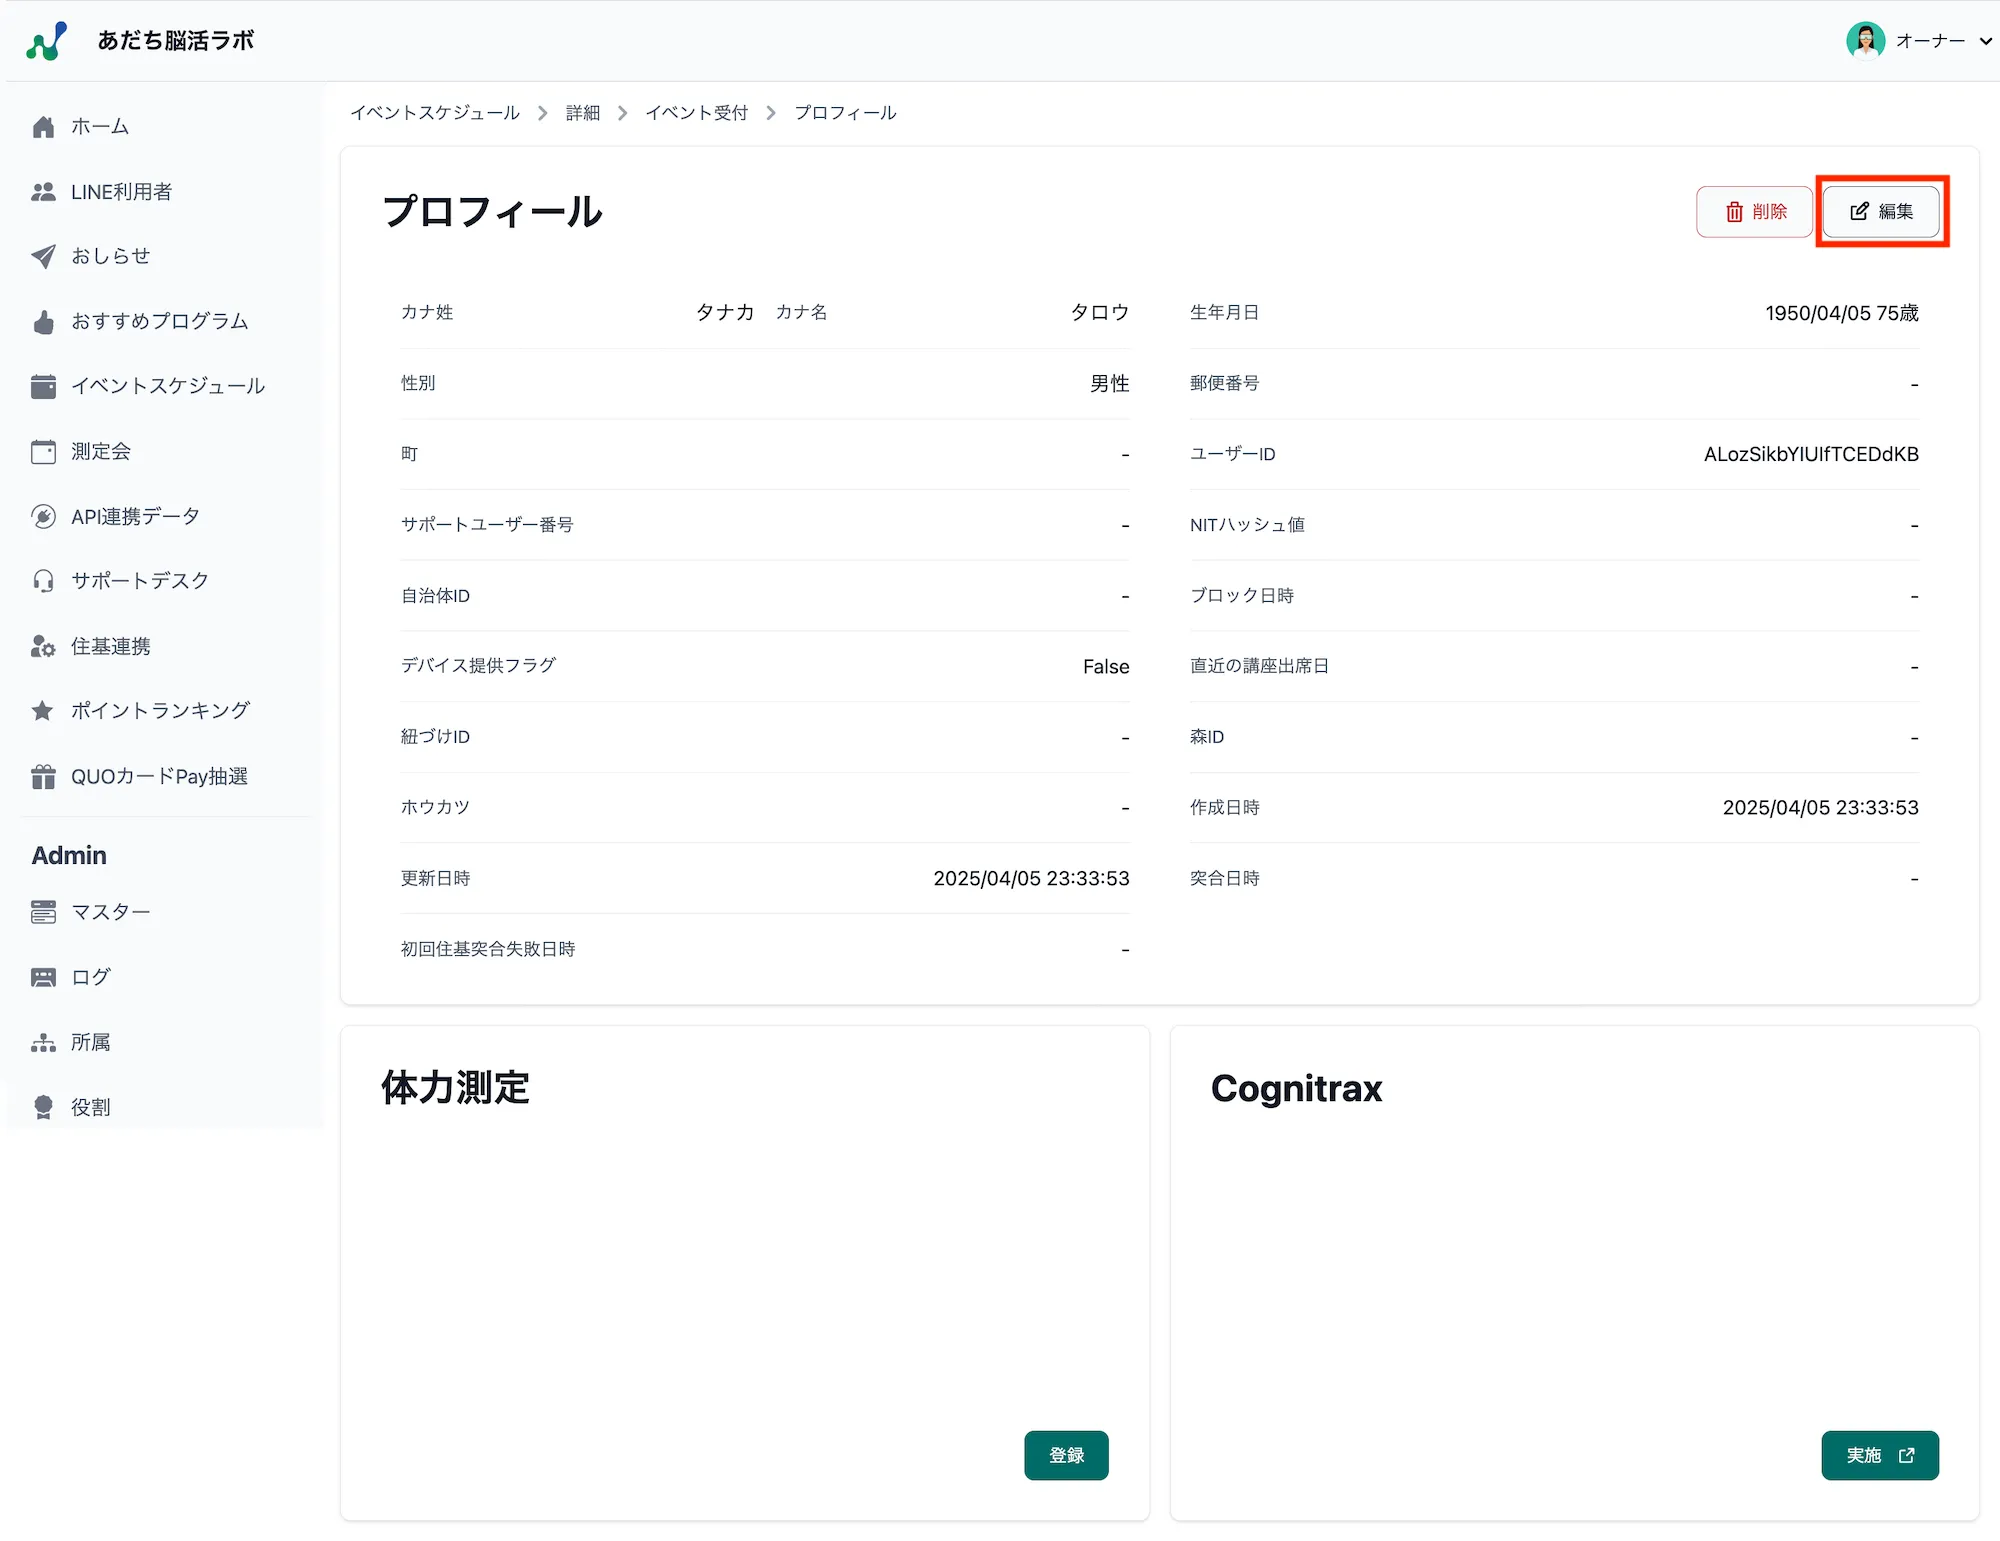The width and height of the screenshot is (2000, 1541).
Task: Click the ポイントランキング star icon
Action: click(x=44, y=710)
